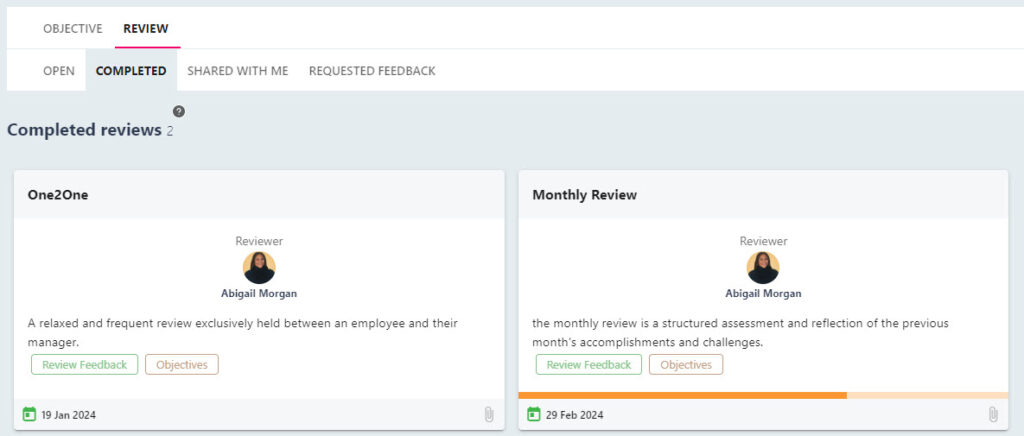Open Objectives for Monthly Review
This screenshot has height=436, width=1024.
point(686,365)
